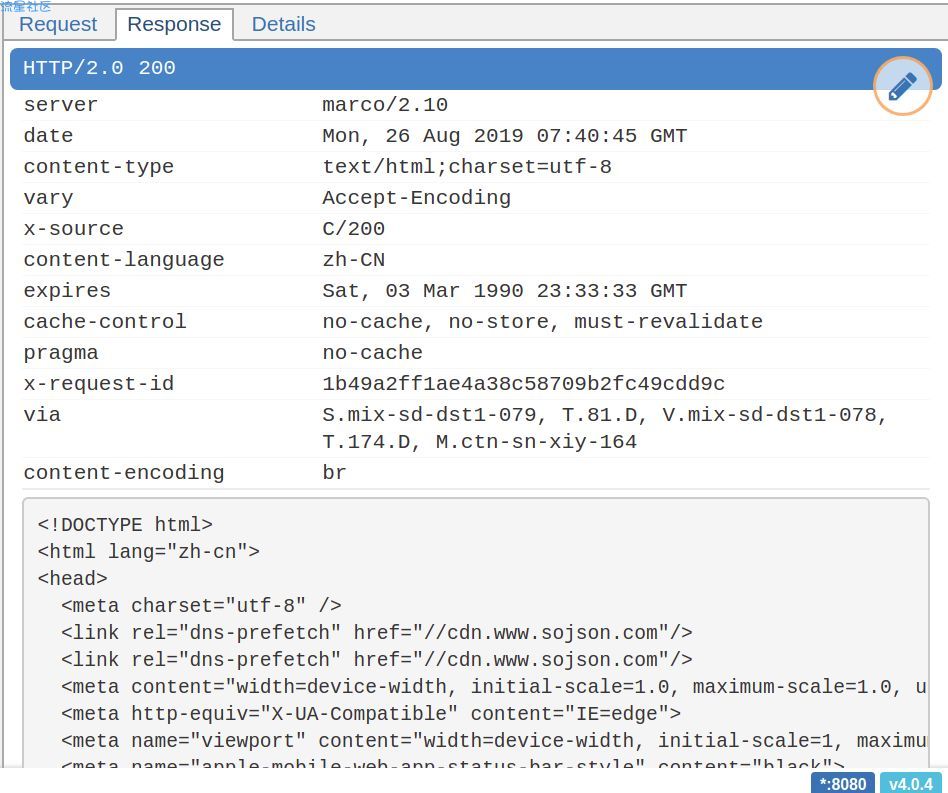This screenshot has height=793, width=948.
Task: Click the vary header name
Action: pyautogui.click(x=48, y=198)
